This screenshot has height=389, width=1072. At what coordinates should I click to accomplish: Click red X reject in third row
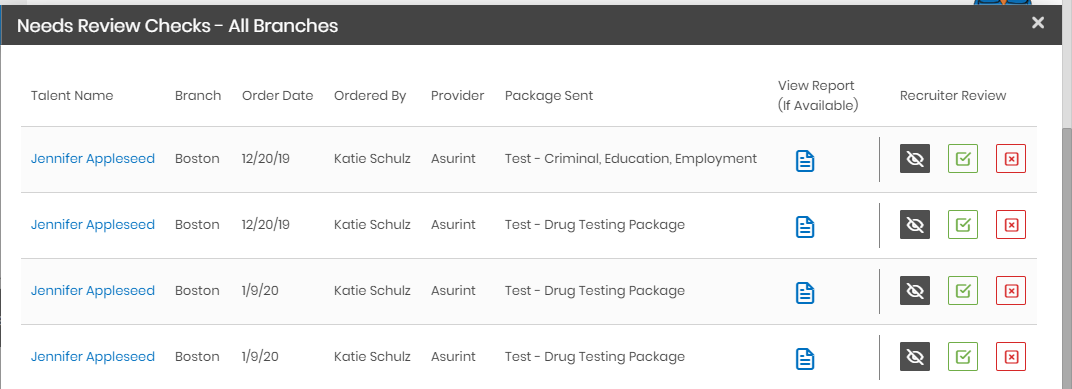[x=1010, y=291]
